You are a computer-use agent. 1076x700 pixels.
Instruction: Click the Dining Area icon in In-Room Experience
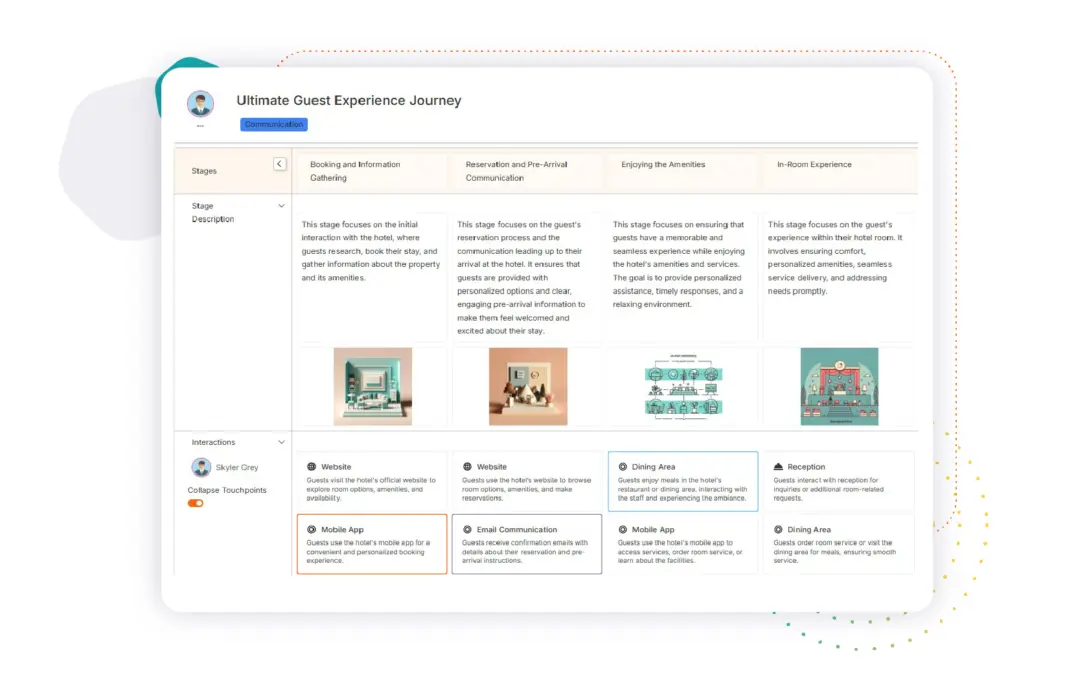click(x=778, y=529)
